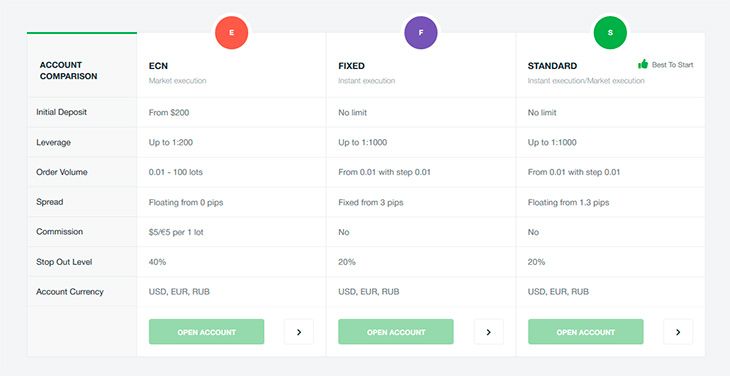This screenshot has height=376, width=730.
Task: Select the Initial Deposit row label
Action: pyautogui.click(x=61, y=112)
